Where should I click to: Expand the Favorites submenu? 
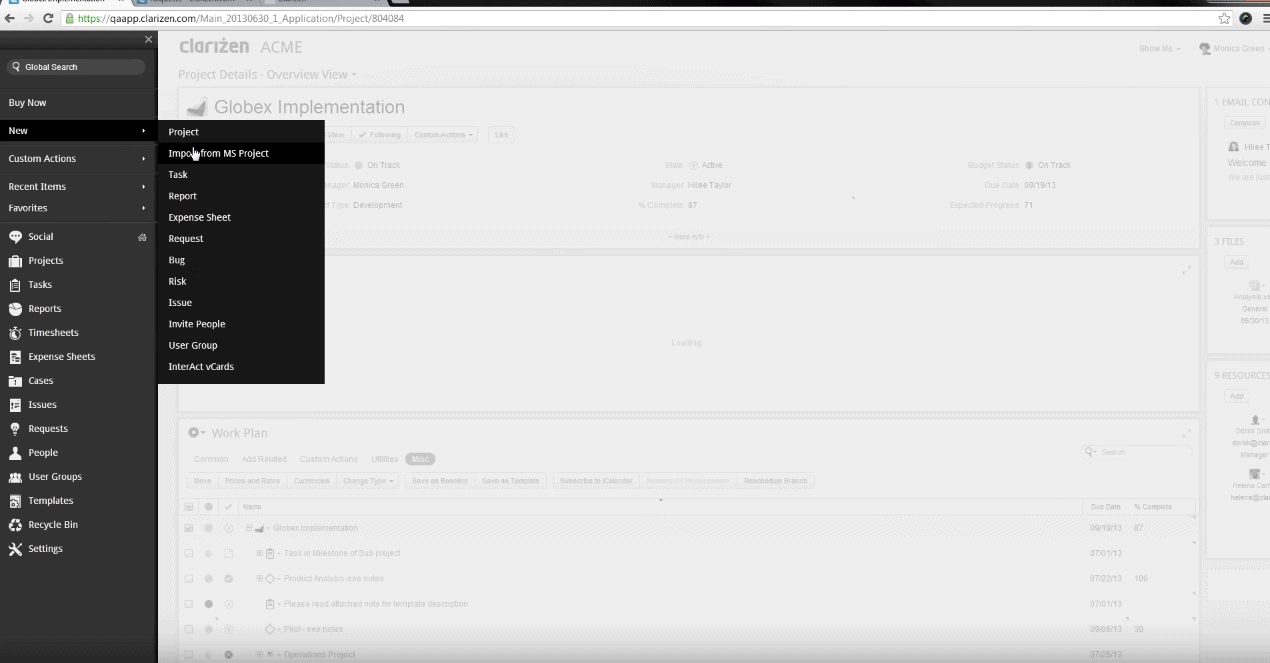[78, 208]
